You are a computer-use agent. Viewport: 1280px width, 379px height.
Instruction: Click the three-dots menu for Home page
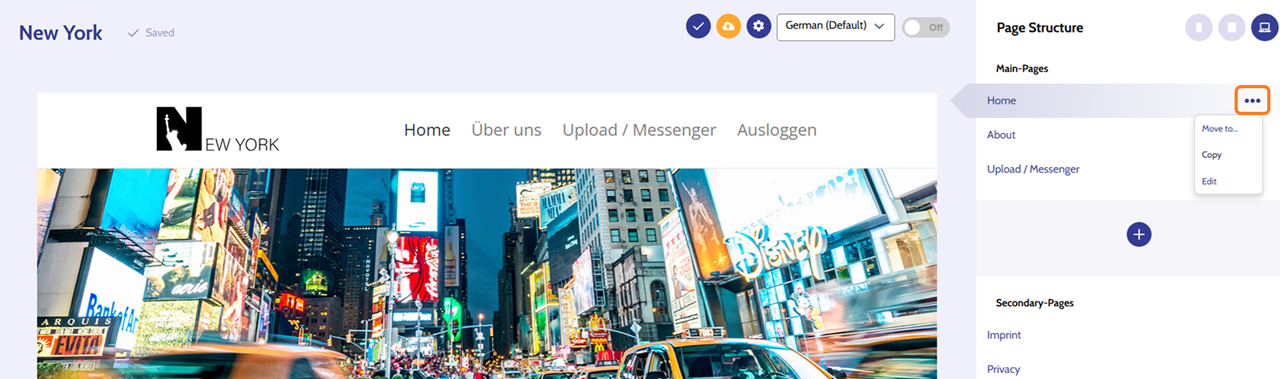point(1253,100)
